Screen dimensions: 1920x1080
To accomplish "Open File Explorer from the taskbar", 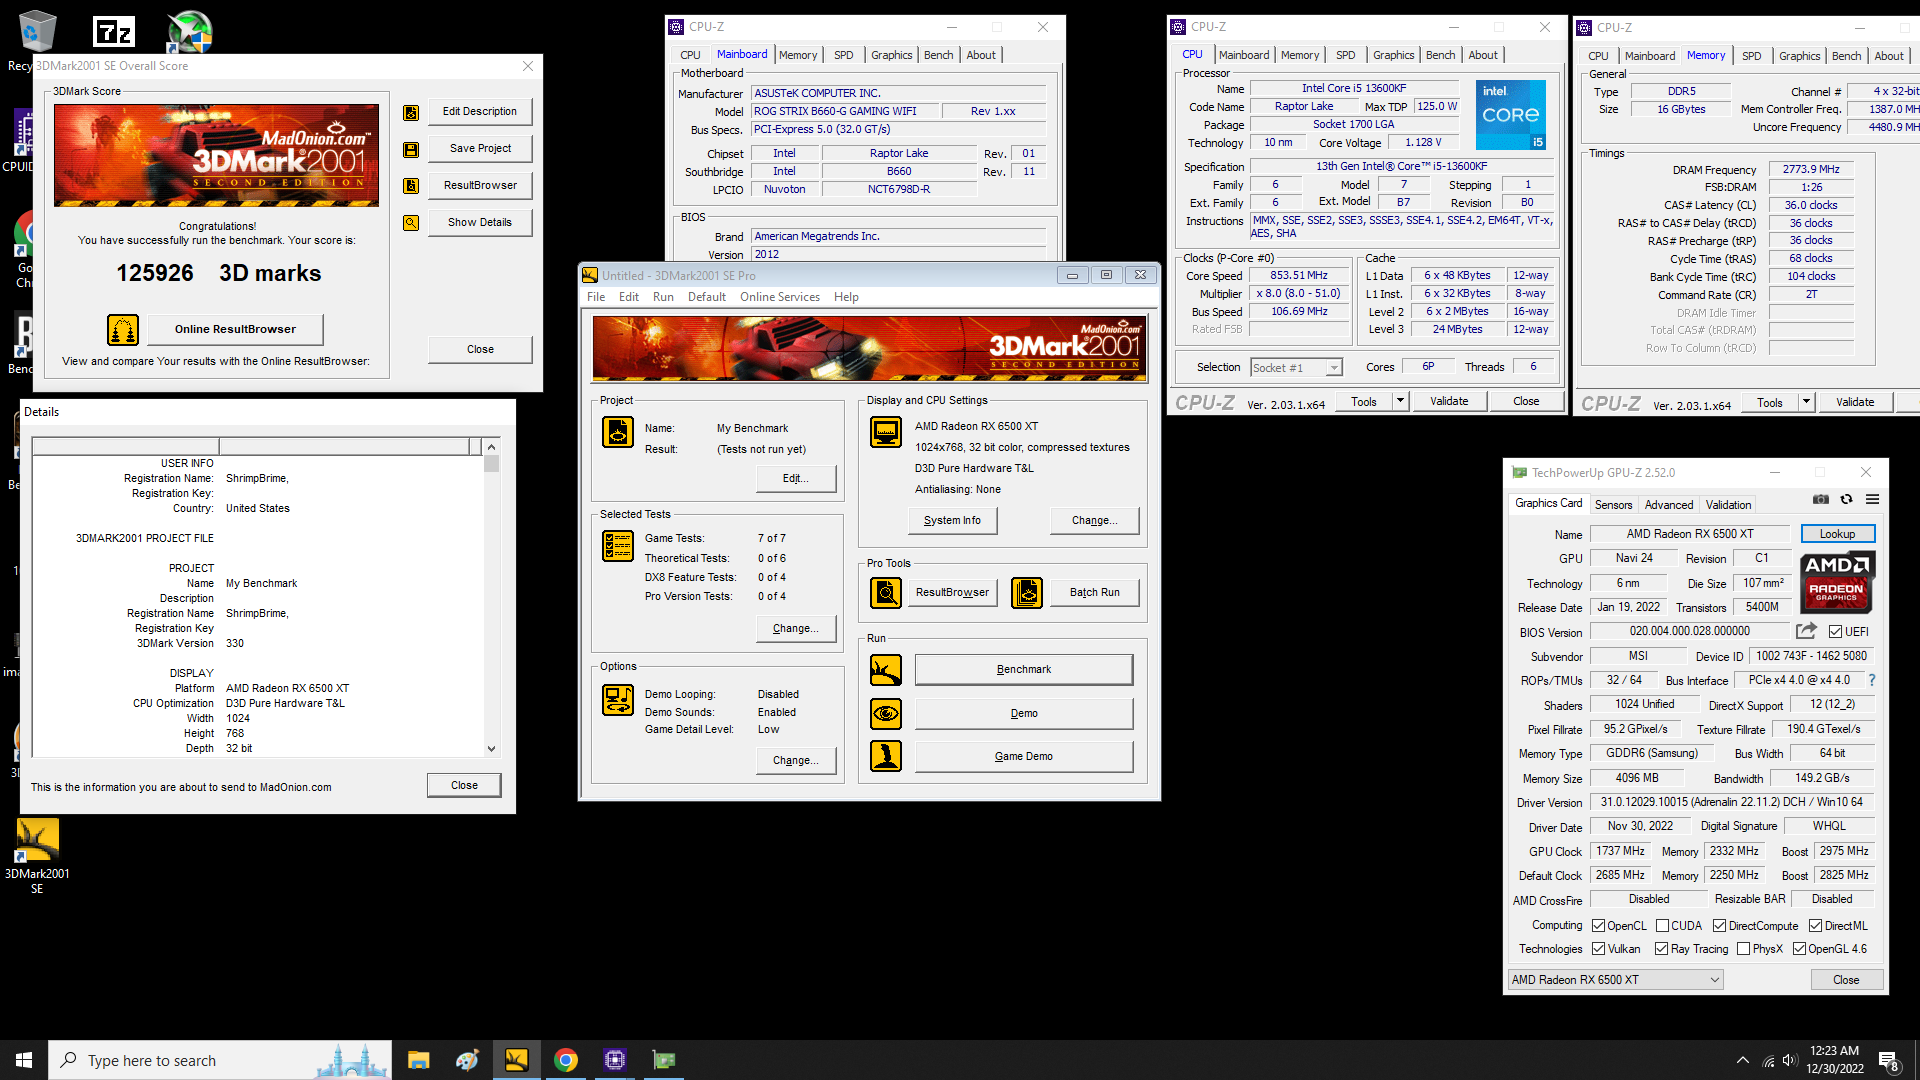I will [418, 1060].
